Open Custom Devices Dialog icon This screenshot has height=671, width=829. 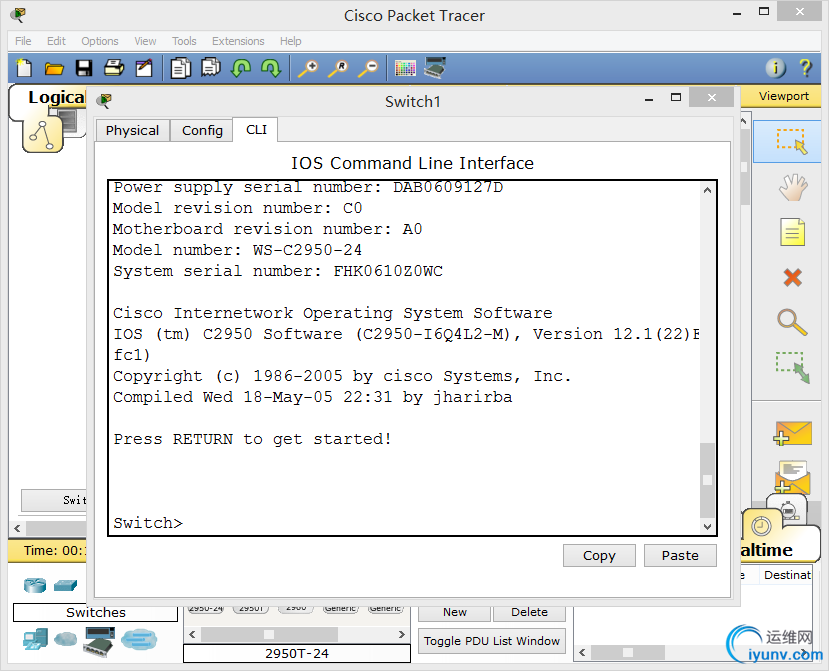tap(435, 68)
